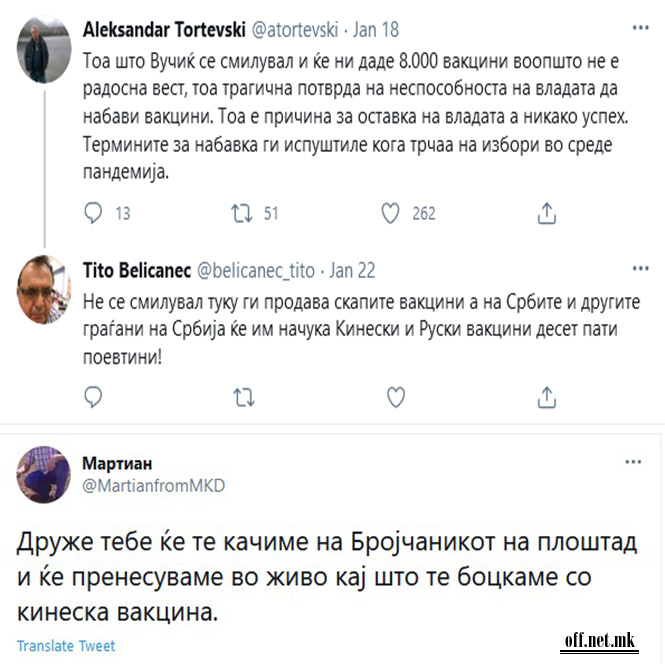Share Aleksandar Tortevski's tweet

click(x=547, y=213)
